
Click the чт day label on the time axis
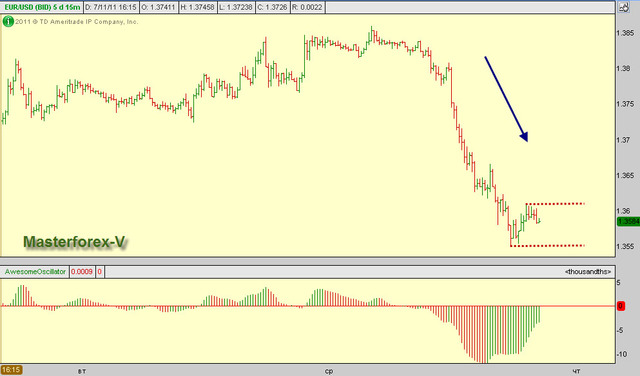(576, 371)
